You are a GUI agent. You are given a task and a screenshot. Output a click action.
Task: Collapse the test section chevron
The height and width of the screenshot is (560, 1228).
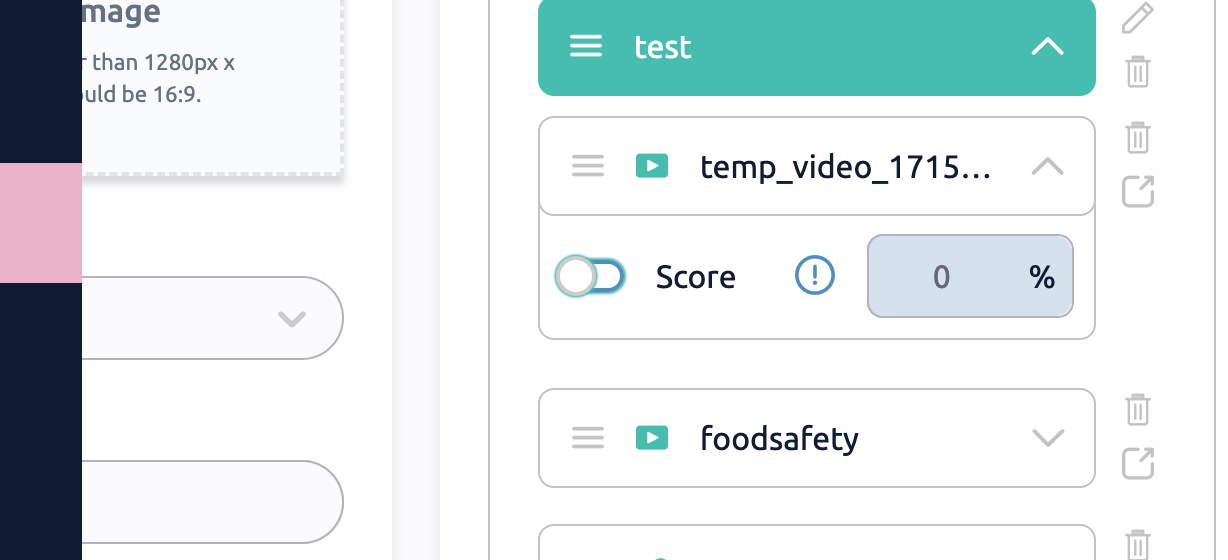point(1047,46)
